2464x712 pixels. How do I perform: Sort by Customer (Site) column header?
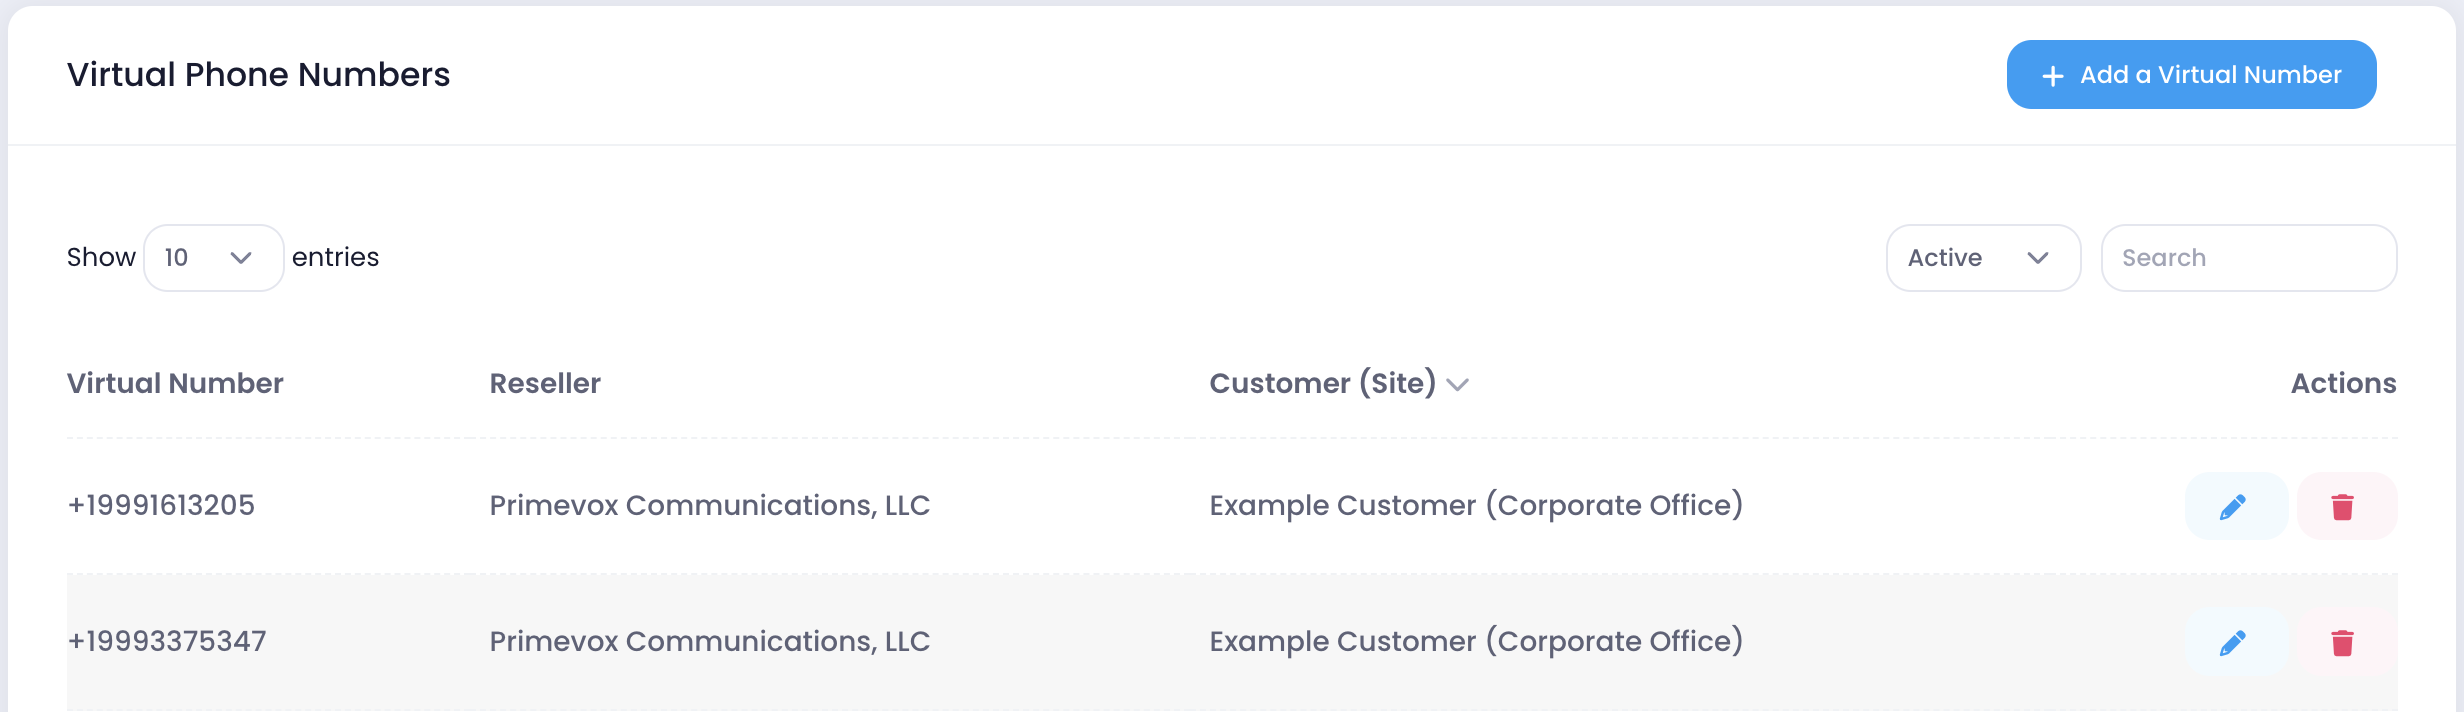(x=1322, y=383)
